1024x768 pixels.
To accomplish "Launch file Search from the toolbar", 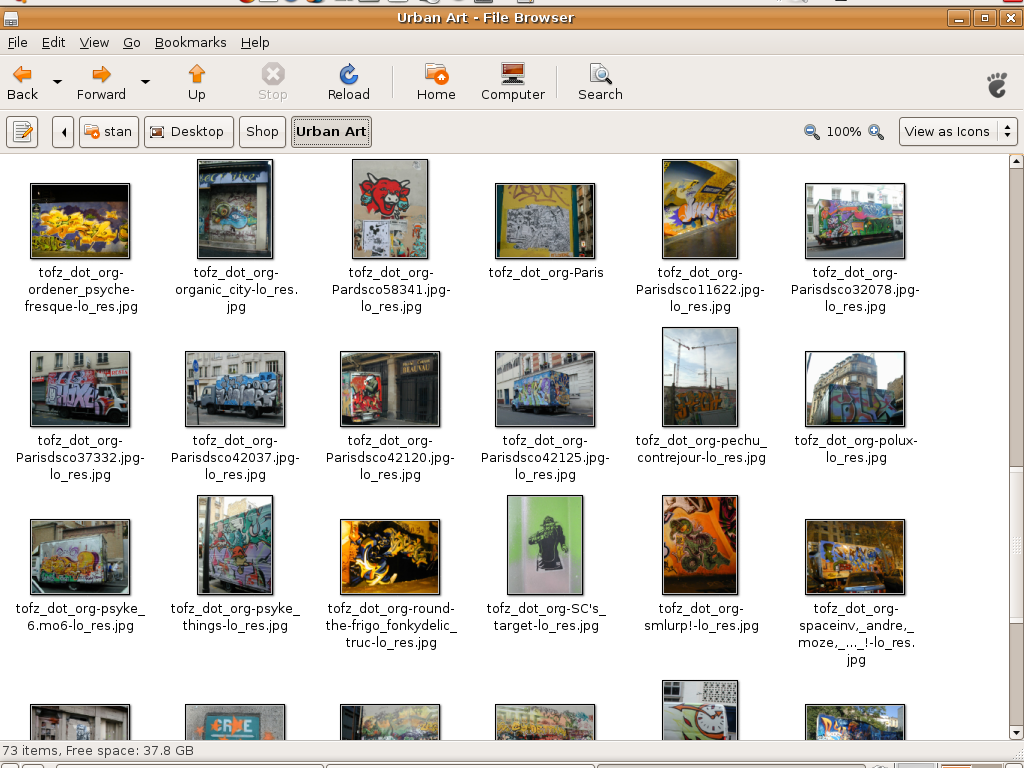I will tap(600, 82).
